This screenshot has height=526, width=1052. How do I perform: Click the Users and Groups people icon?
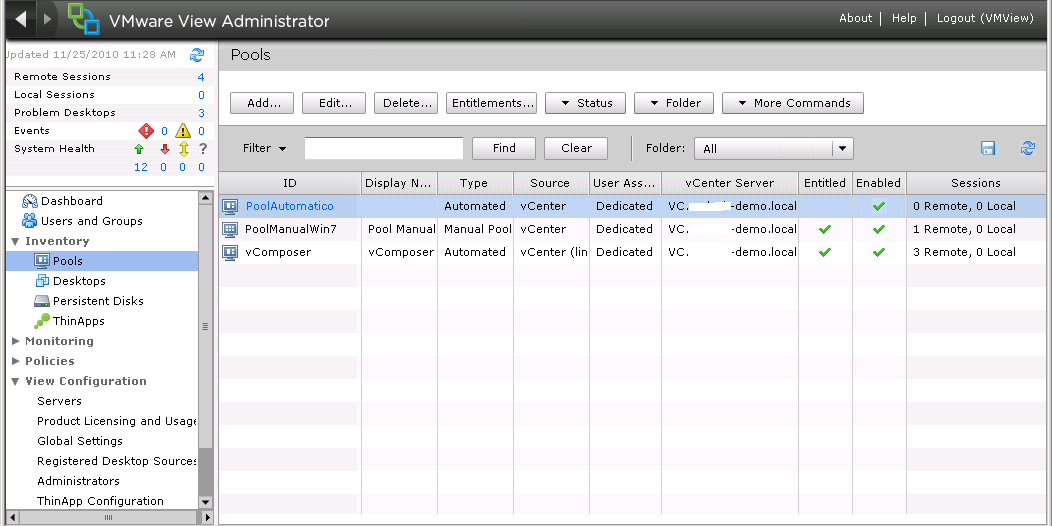tap(30, 221)
